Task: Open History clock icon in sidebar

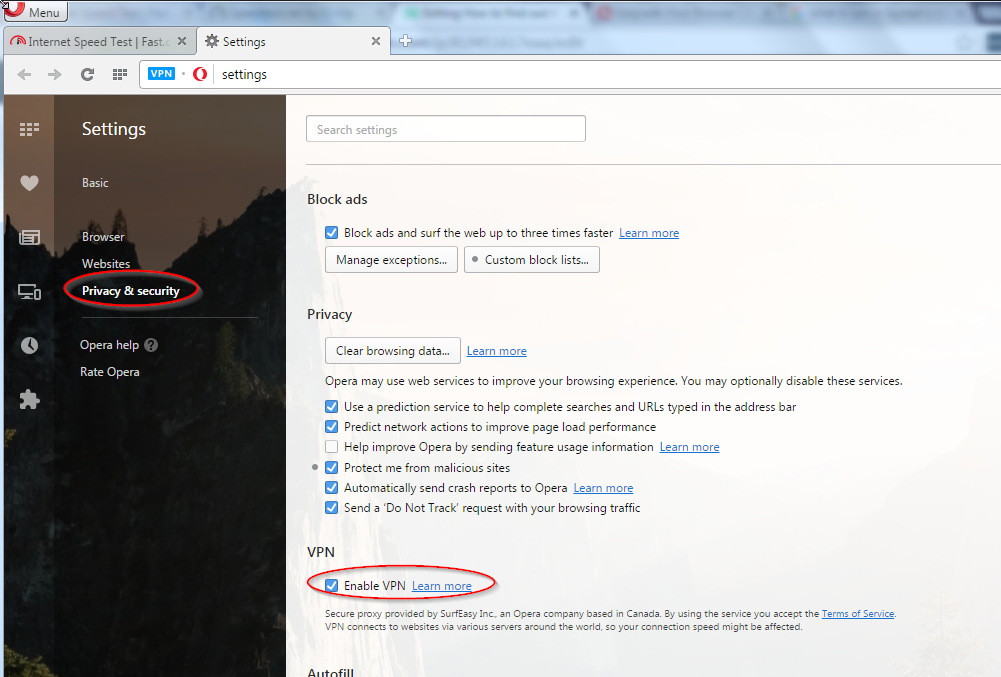Action: click(x=29, y=346)
